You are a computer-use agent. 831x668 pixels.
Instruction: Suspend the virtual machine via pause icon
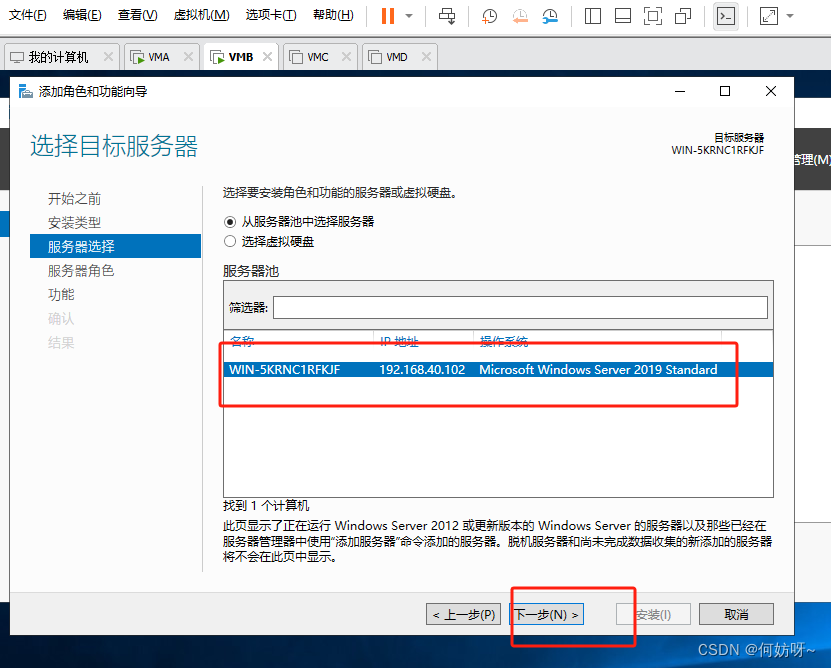(x=388, y=15)
